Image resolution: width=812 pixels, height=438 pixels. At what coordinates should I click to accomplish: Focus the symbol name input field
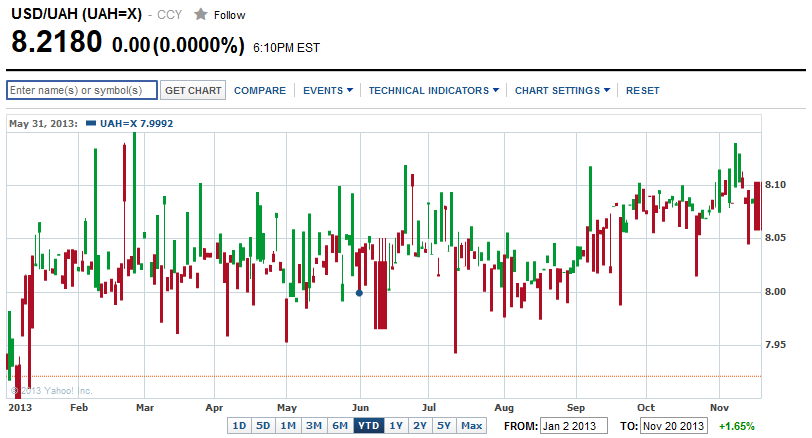tap(82, 90)
